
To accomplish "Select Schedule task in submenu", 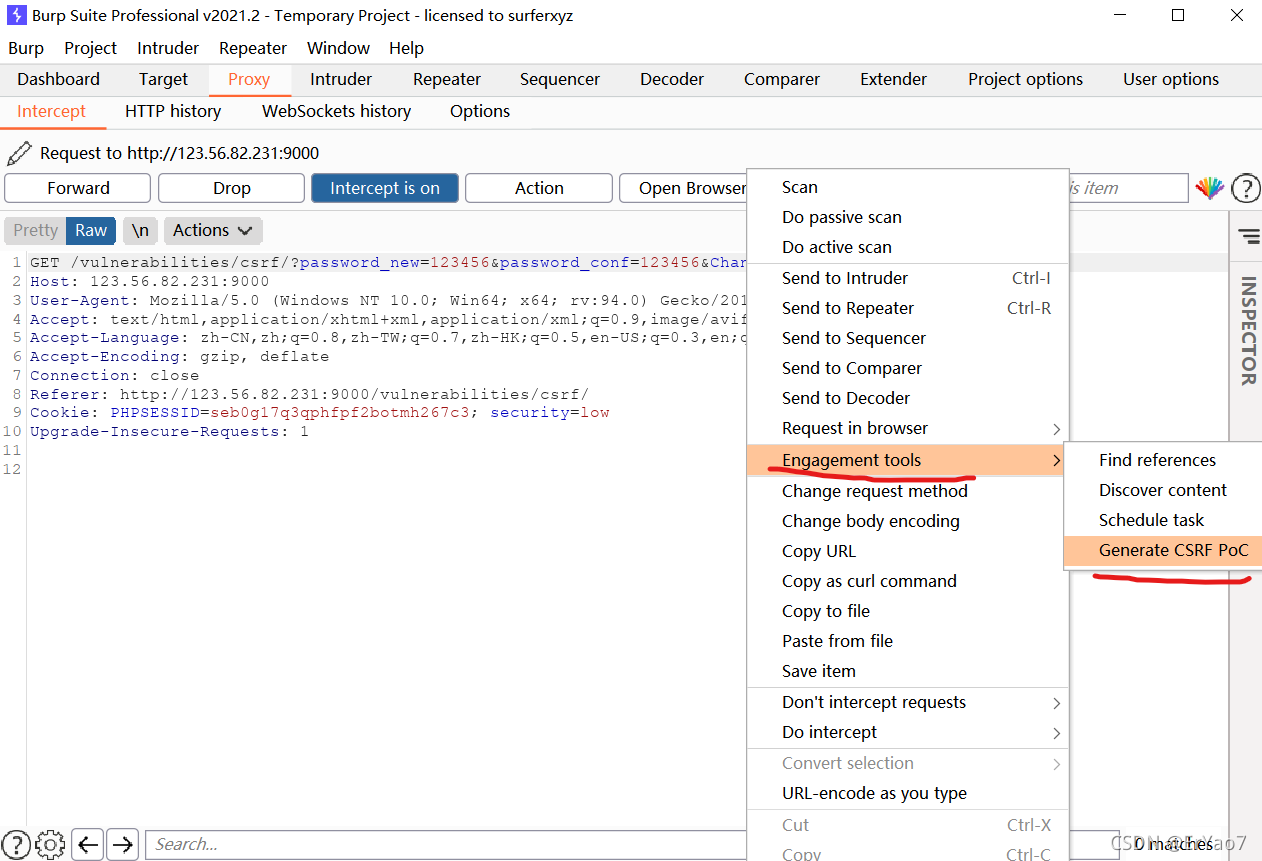I will [x=1163, y=520].
